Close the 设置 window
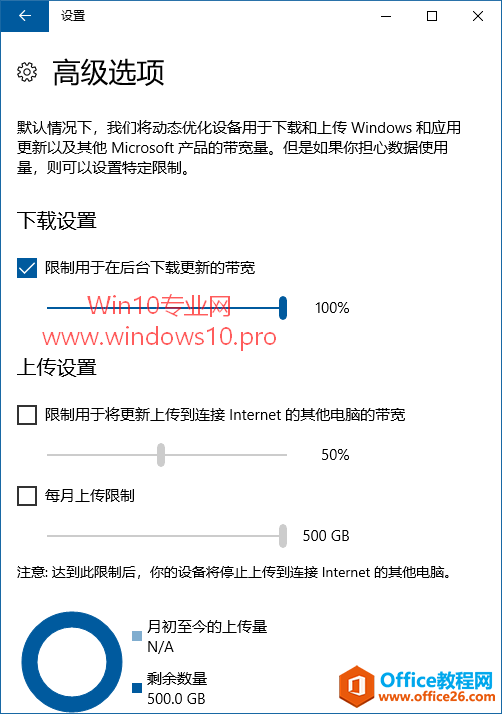Image resolution: width=502 pixels, height=714 pixels. point(478,16)
